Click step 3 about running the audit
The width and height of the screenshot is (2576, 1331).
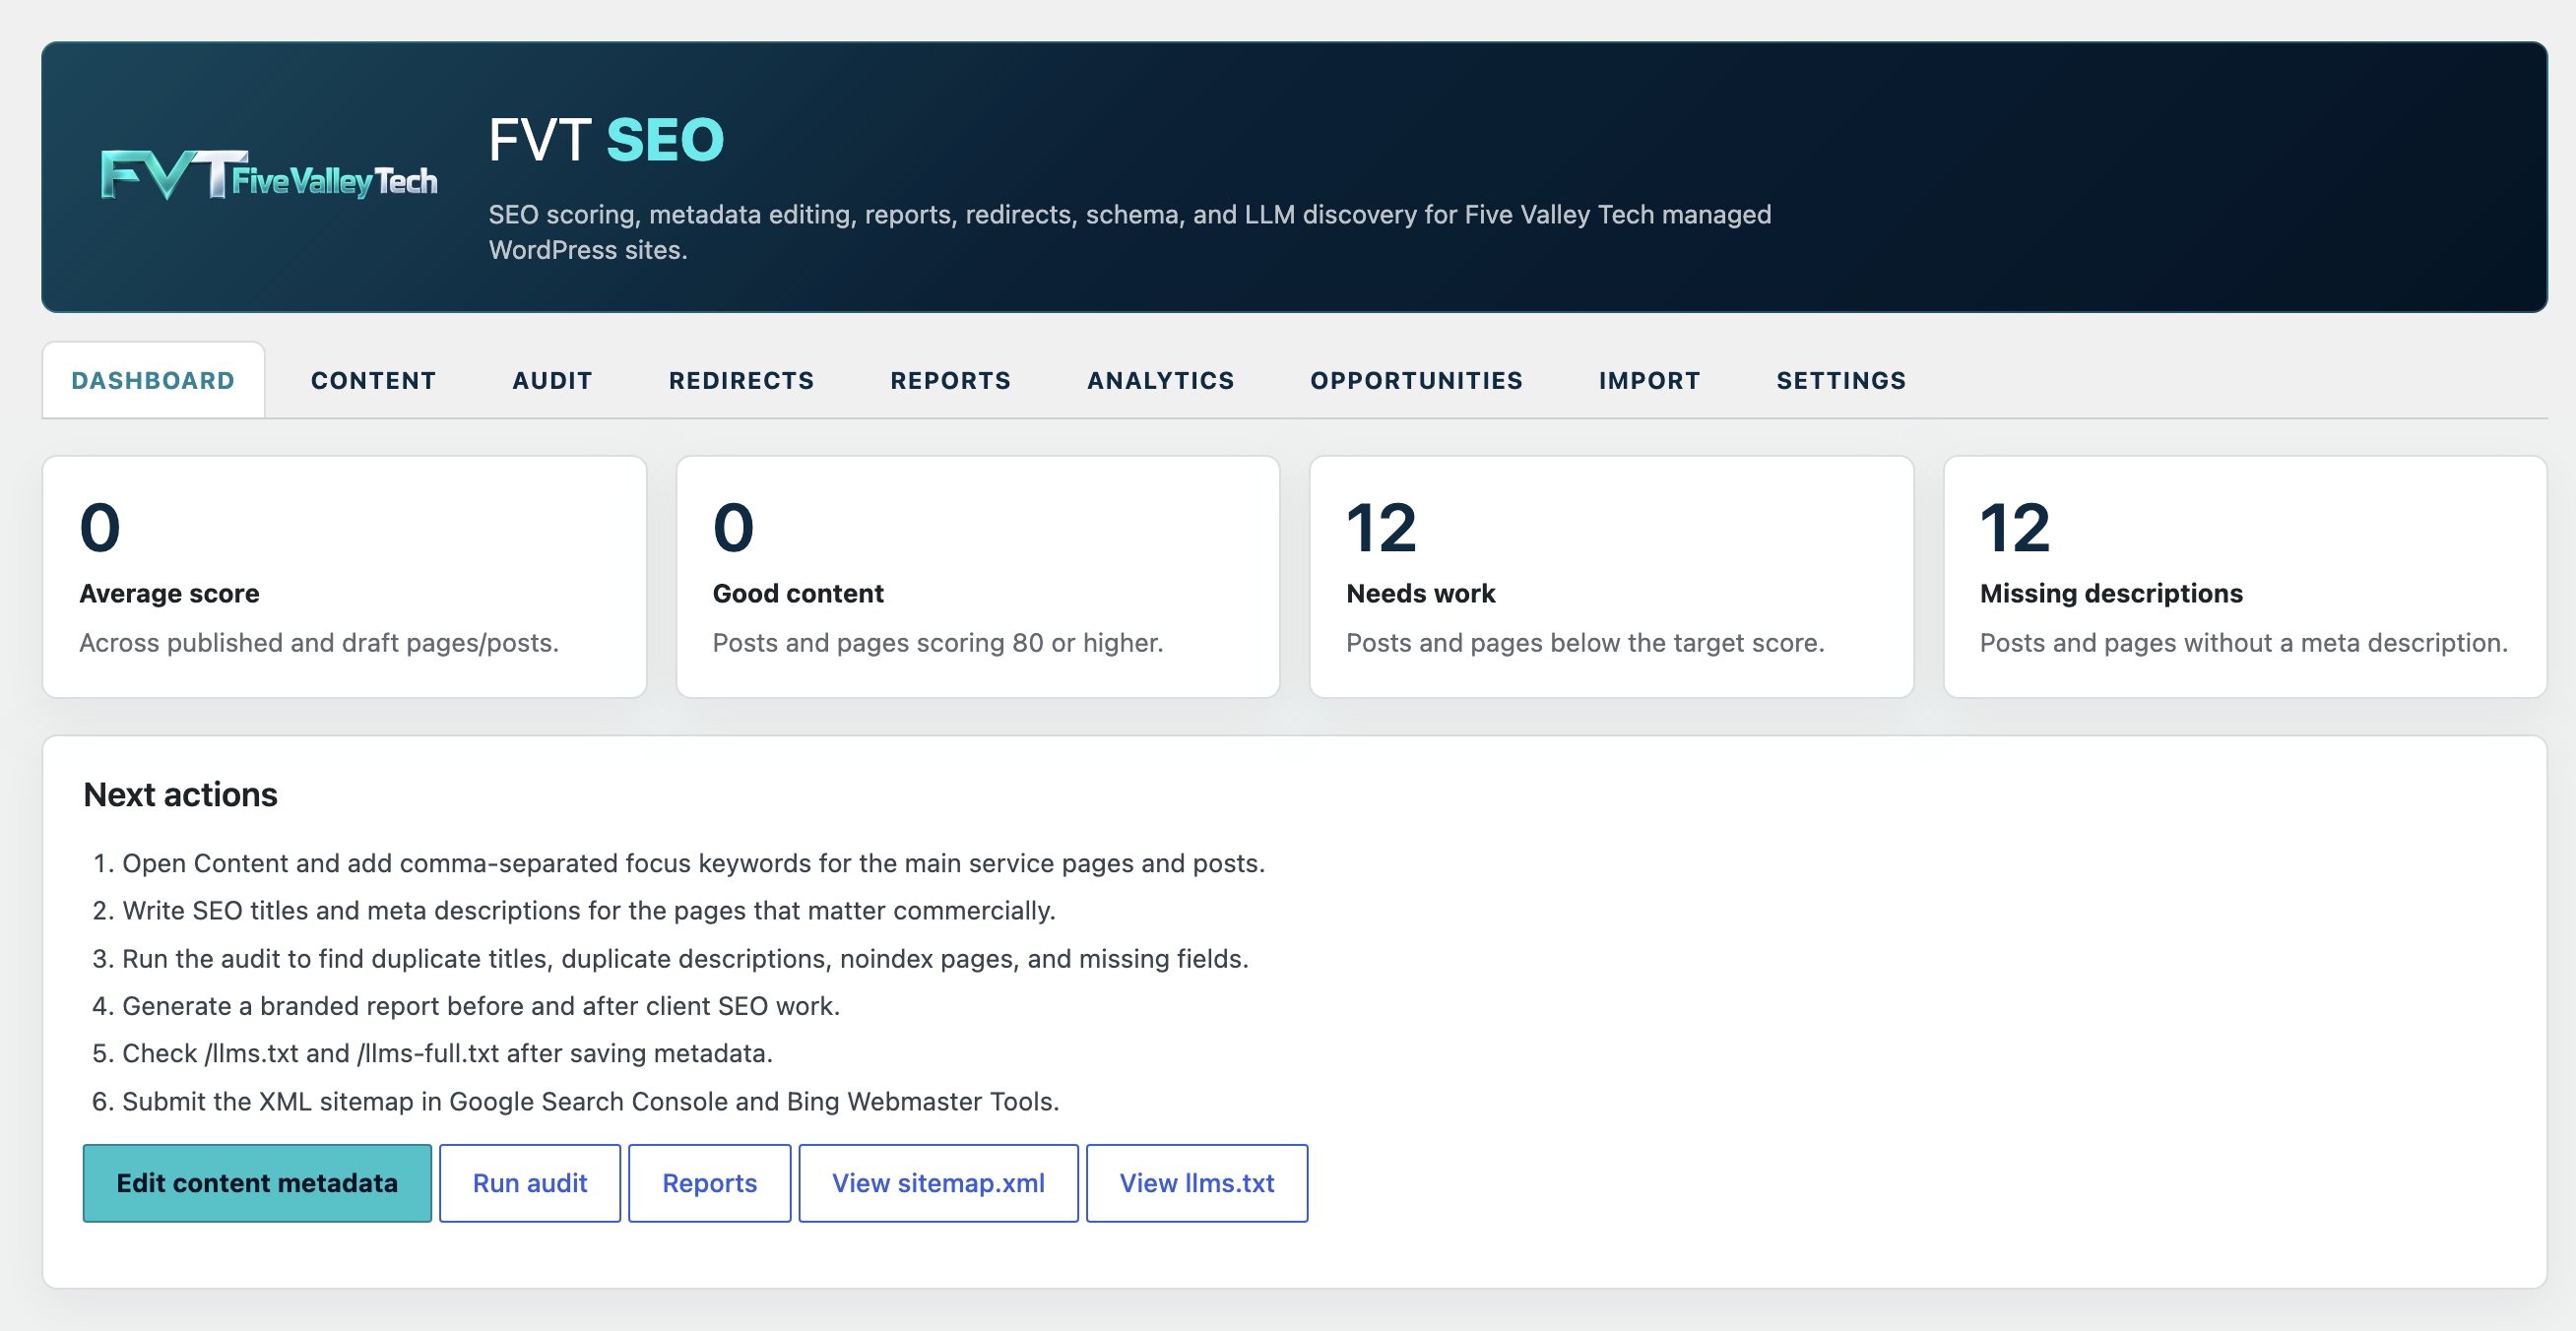tap(670, 959)
